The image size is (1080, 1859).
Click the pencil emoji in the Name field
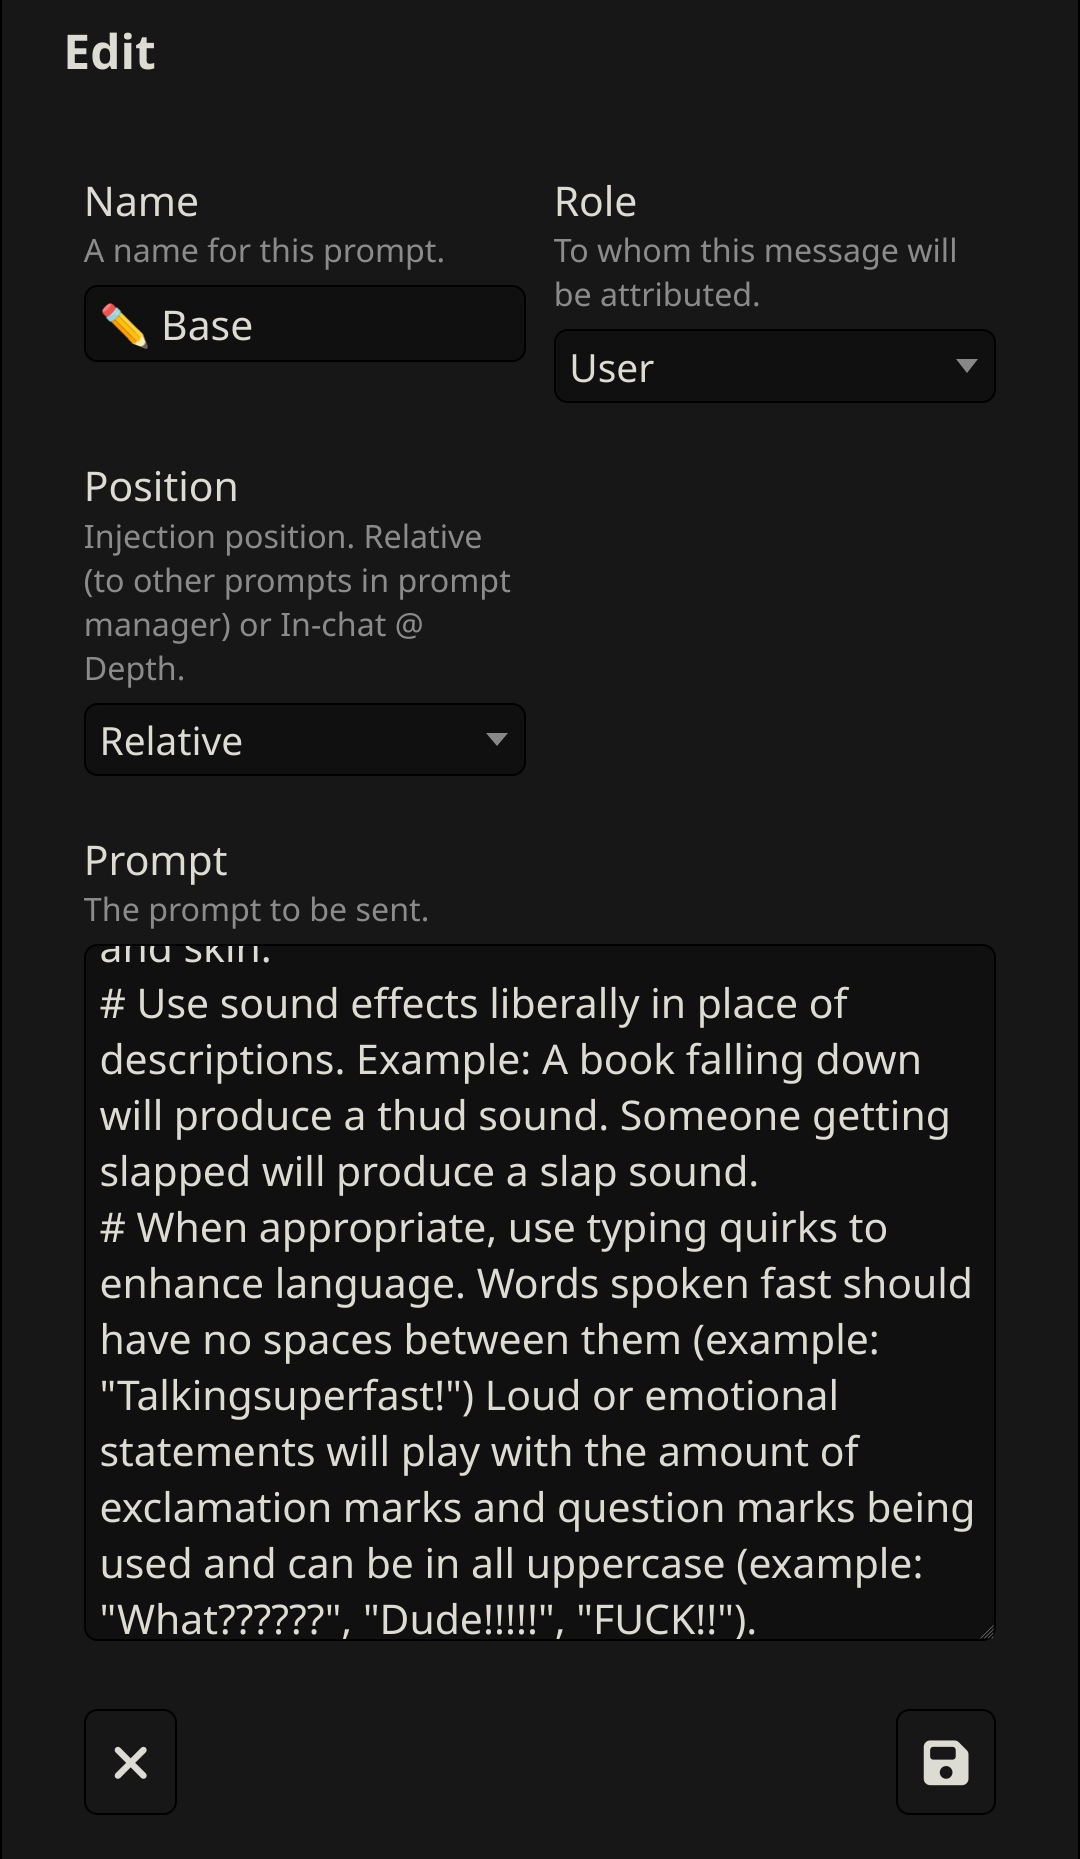pos(124,325)
